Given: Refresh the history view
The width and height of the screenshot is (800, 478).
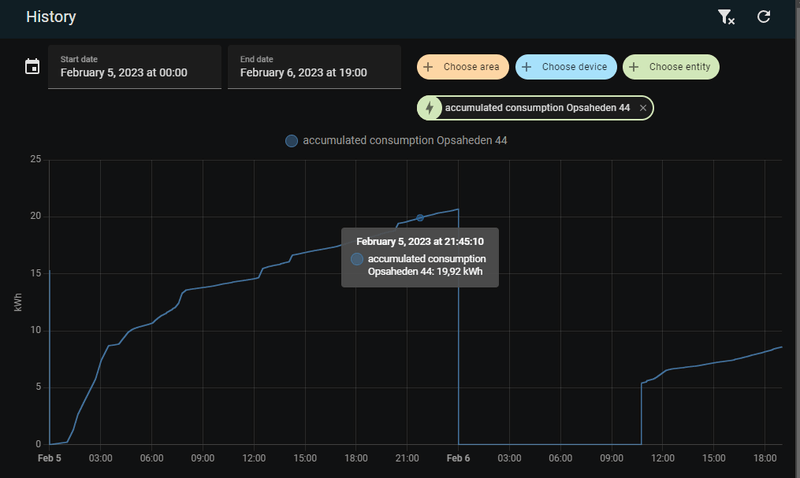Looking at the screenshot, I should [x=764, y=17].
